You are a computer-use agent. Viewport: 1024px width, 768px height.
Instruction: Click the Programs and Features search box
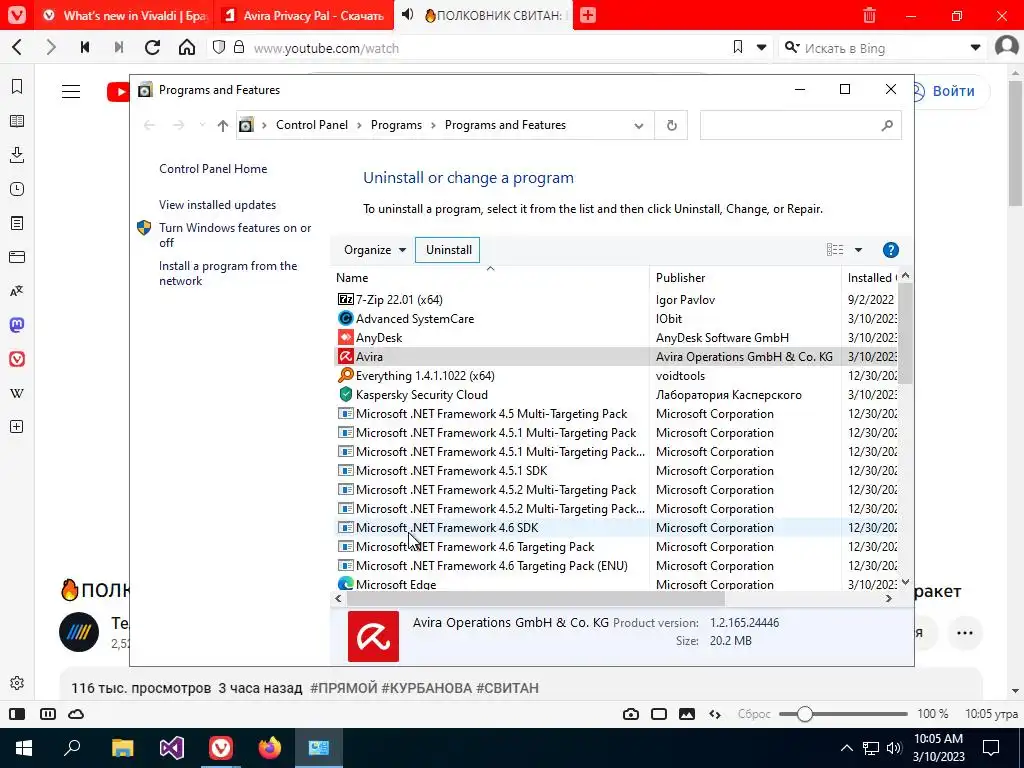coord(800,125)
